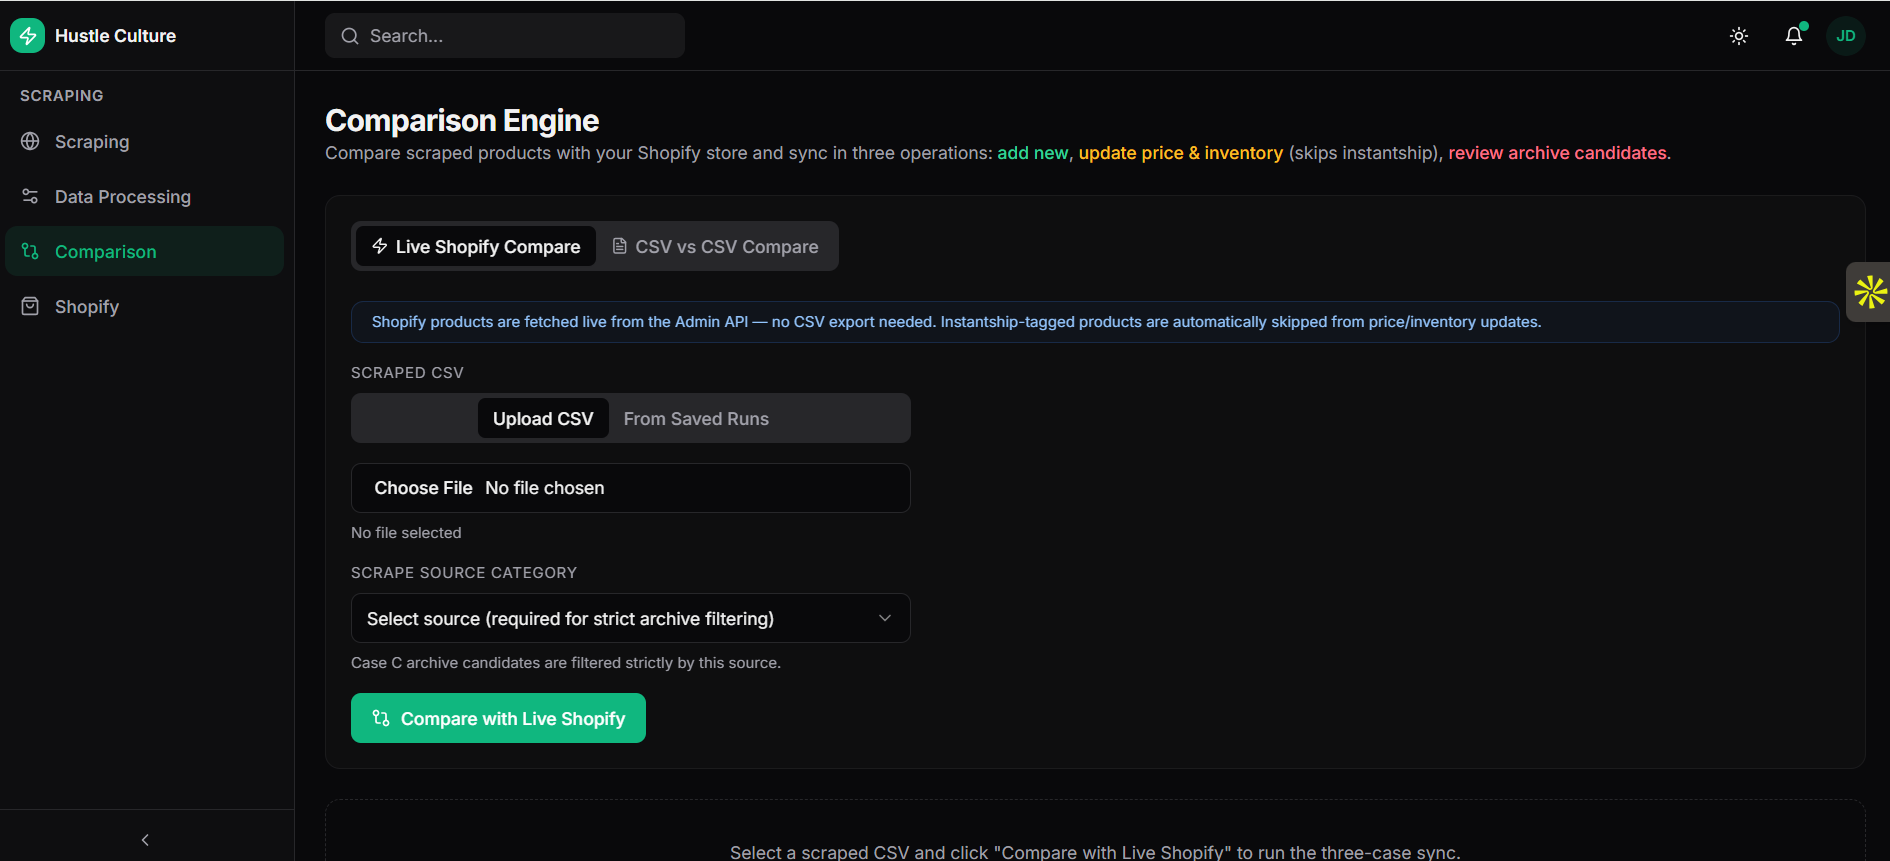Collapse the sidebar with the chevron

pyautogui.click(x=146, y=840)
